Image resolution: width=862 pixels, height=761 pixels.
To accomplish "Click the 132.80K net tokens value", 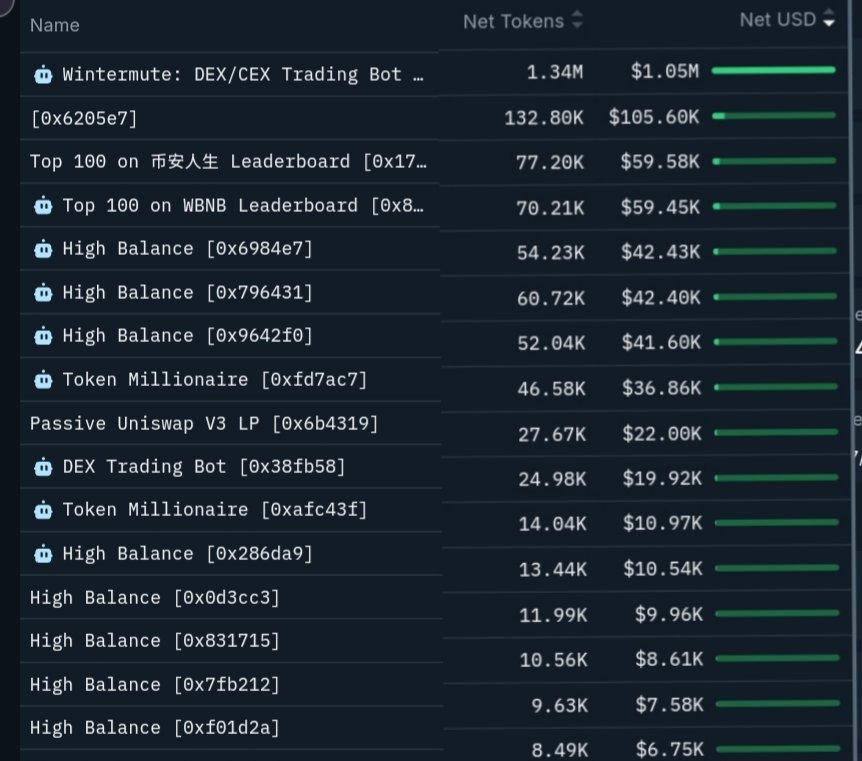I will click(x=544, y=118).
